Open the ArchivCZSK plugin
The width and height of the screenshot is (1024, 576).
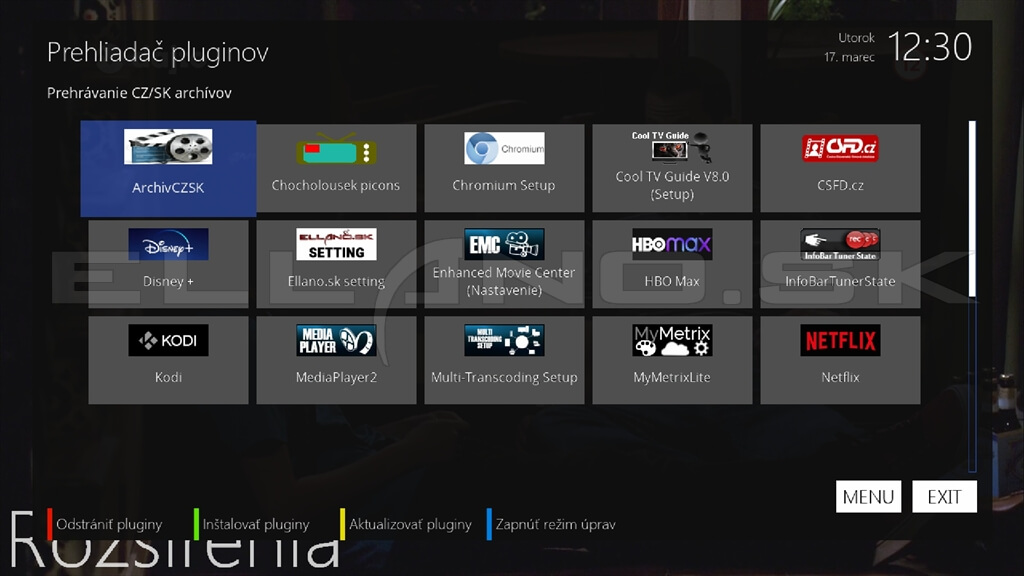tap(168, 168)
